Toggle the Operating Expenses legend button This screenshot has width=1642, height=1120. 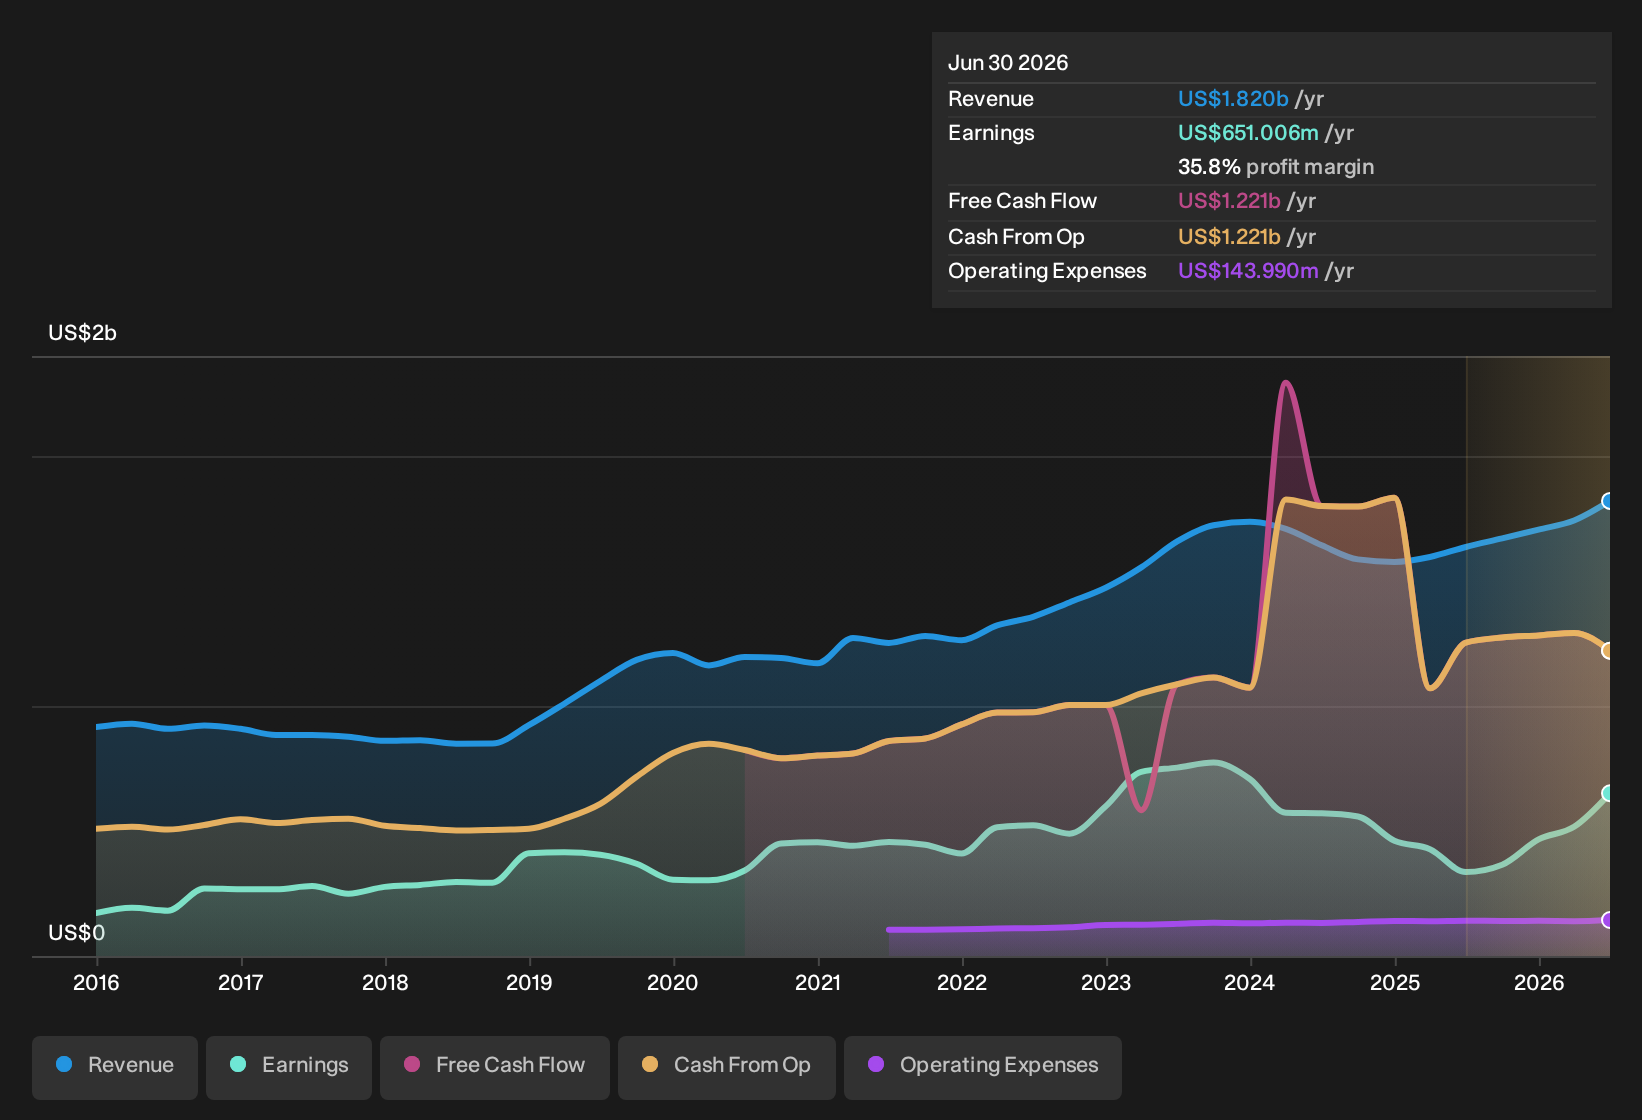pyautogui.click(x=983, y=1067)
